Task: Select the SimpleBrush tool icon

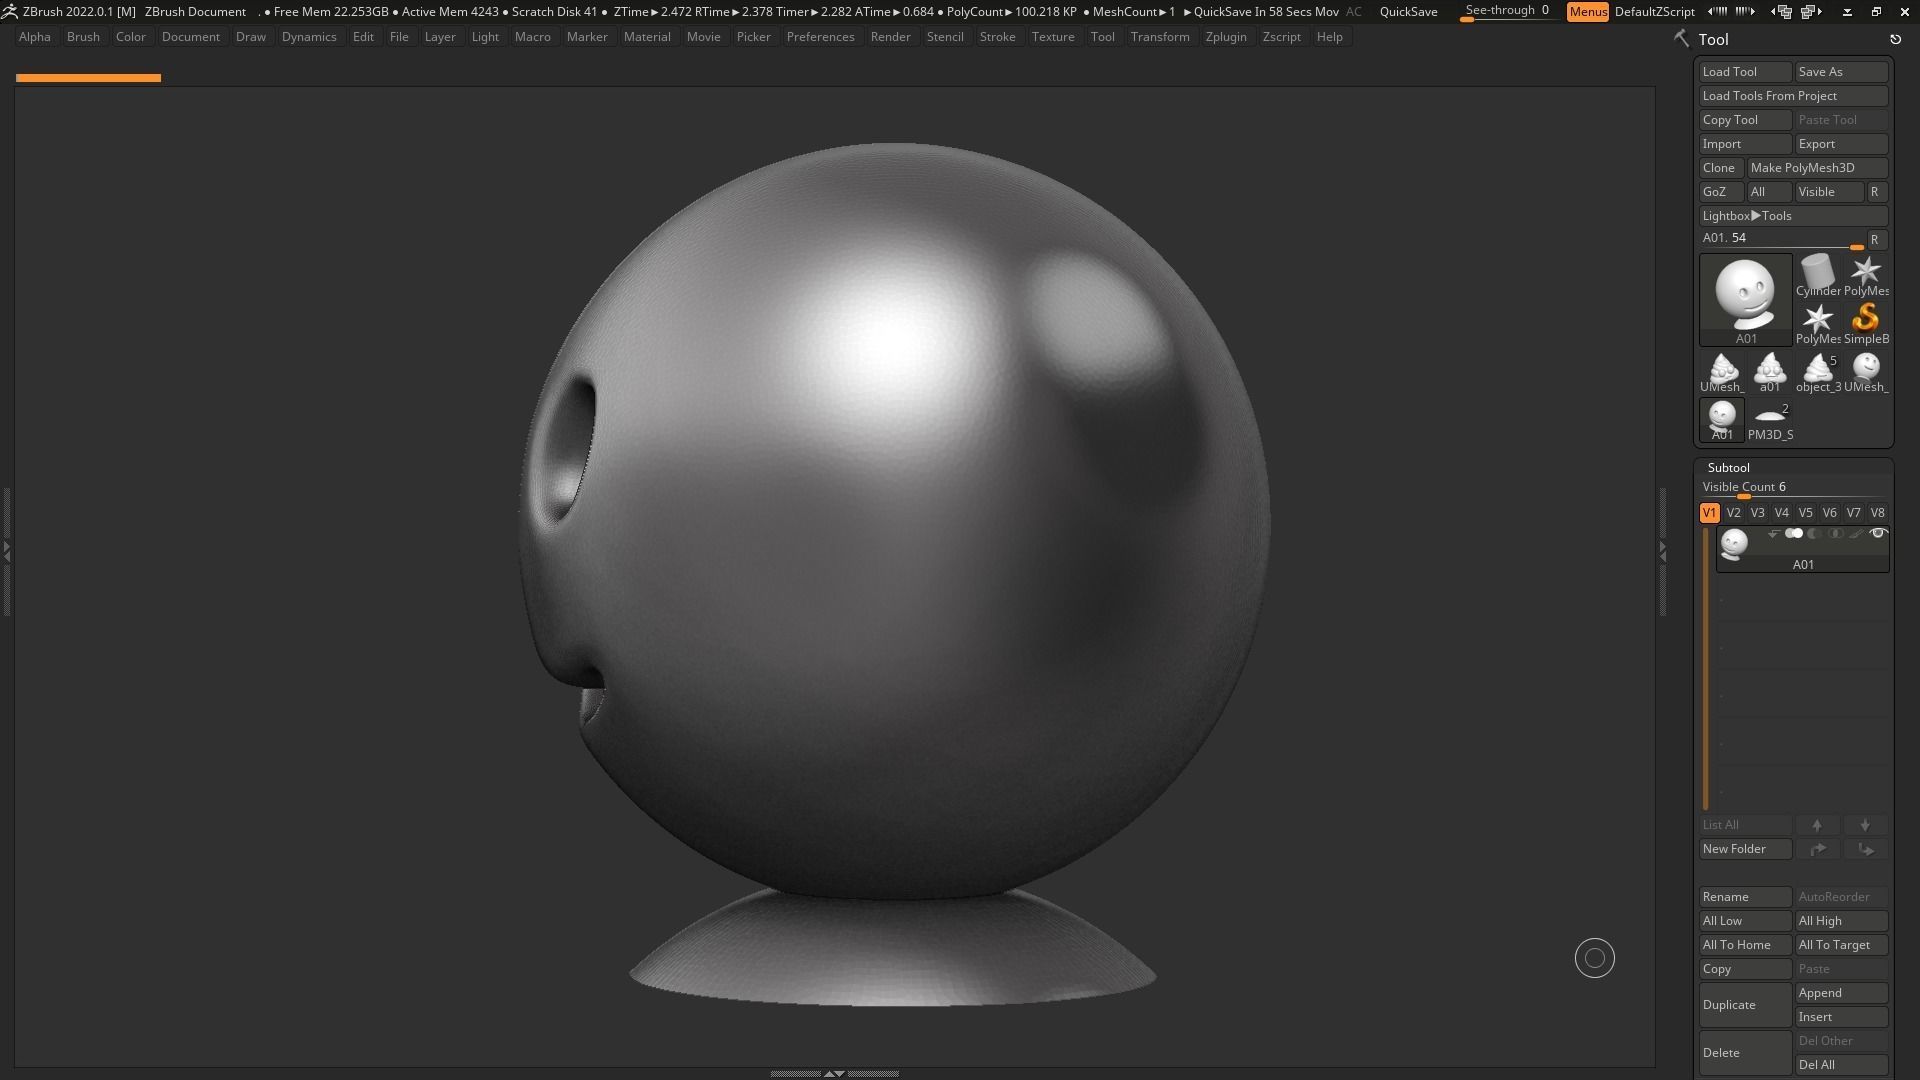Action: point(1865,323)
